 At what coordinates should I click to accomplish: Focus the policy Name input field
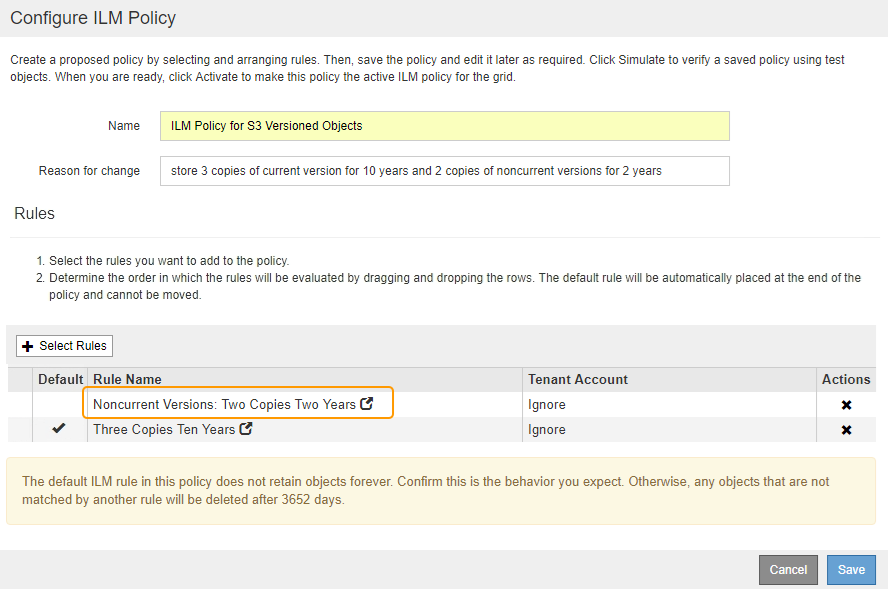(444, 126)
